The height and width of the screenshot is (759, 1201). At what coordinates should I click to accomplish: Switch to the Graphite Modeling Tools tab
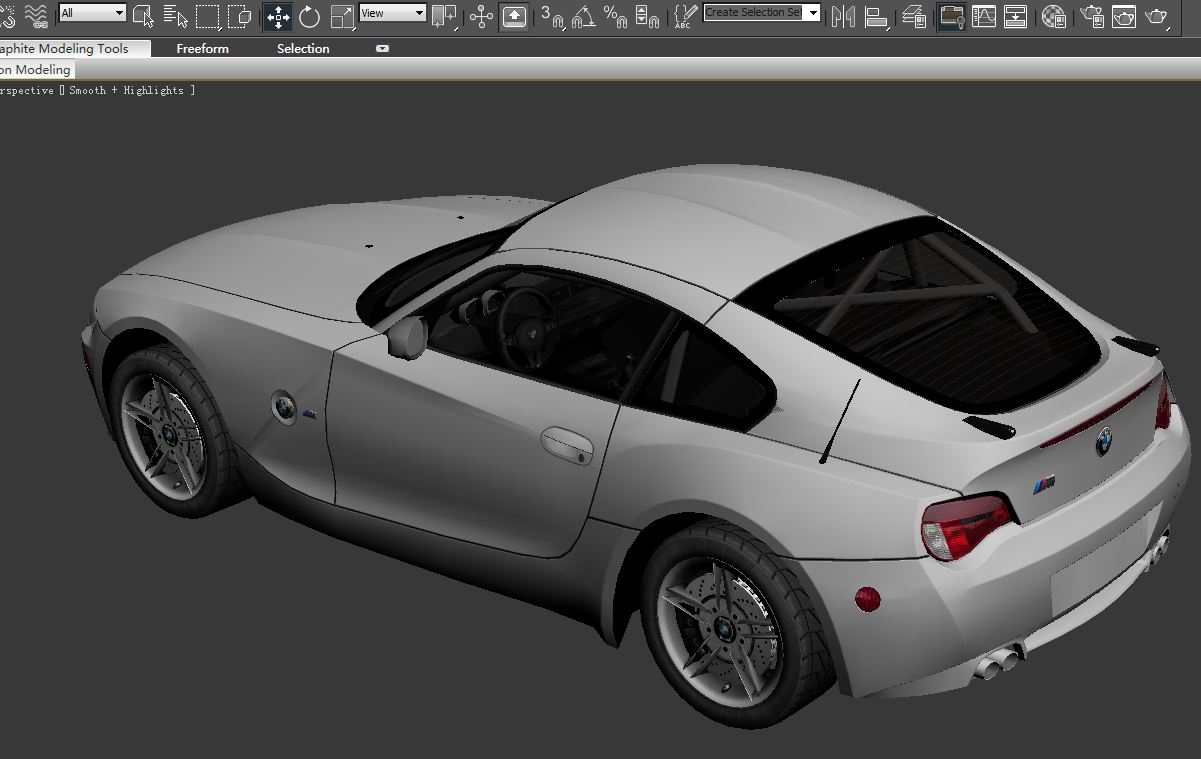pos(75,48)
